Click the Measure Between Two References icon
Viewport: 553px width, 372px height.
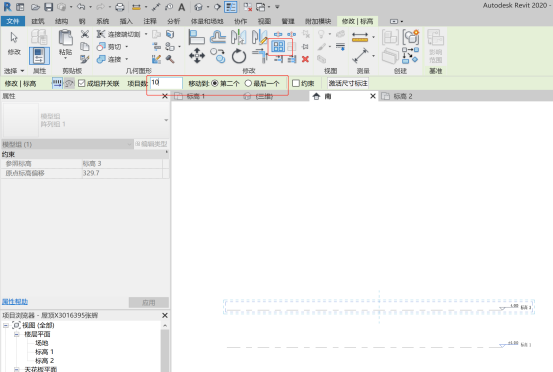(360, 37)
